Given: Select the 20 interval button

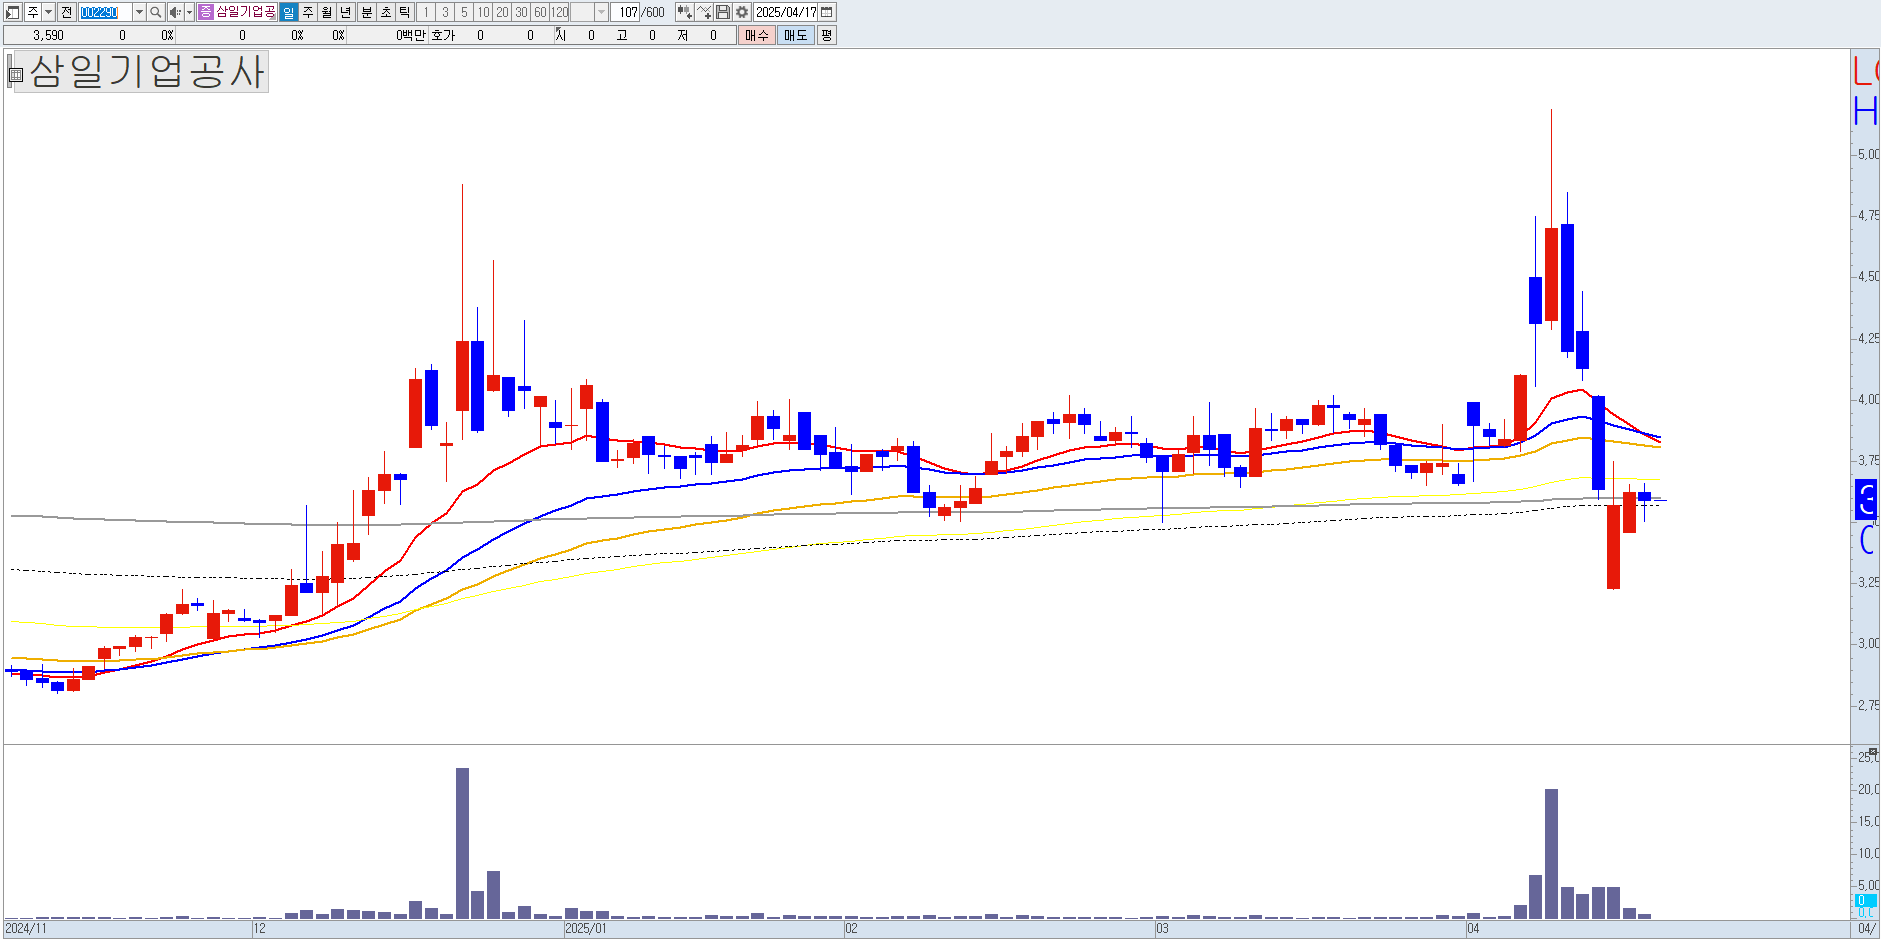Looking at the screenshot, I should 502,12.
